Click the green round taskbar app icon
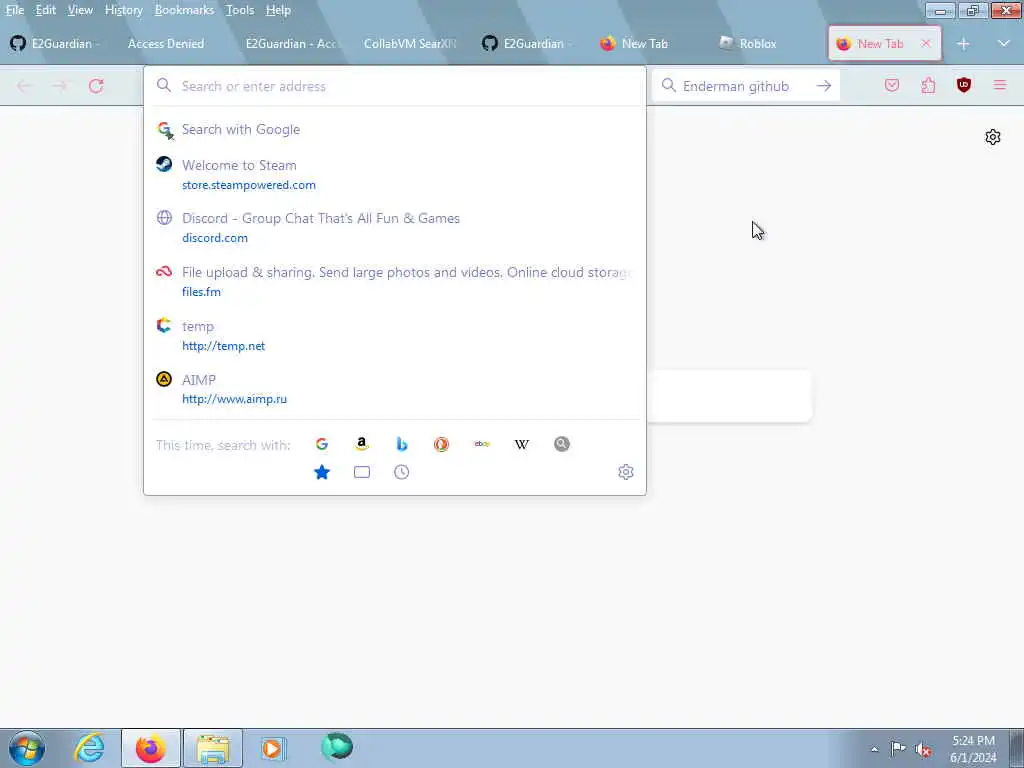Viewport: 1024px width, 768px height. click(x=337, y=746)
